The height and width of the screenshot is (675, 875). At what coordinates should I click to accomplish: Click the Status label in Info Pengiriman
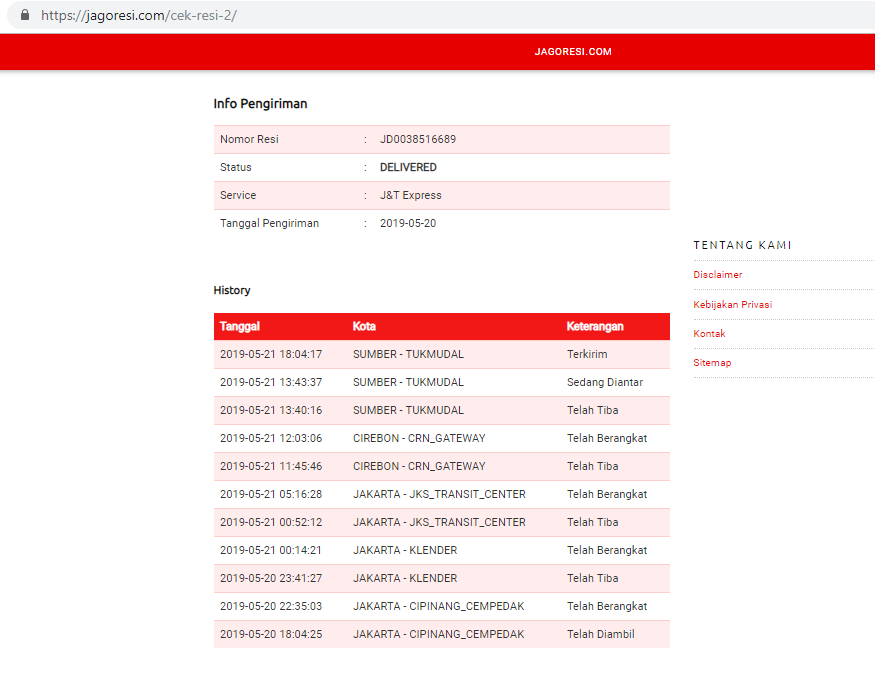pyautogui.click(x=235, y=167)
